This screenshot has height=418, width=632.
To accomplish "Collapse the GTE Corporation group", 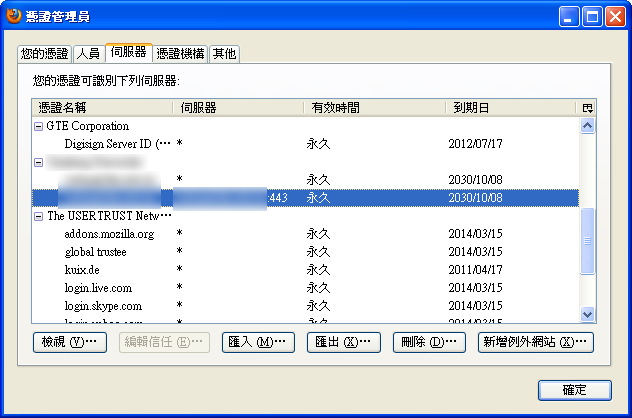I will (x=38, y=127).
